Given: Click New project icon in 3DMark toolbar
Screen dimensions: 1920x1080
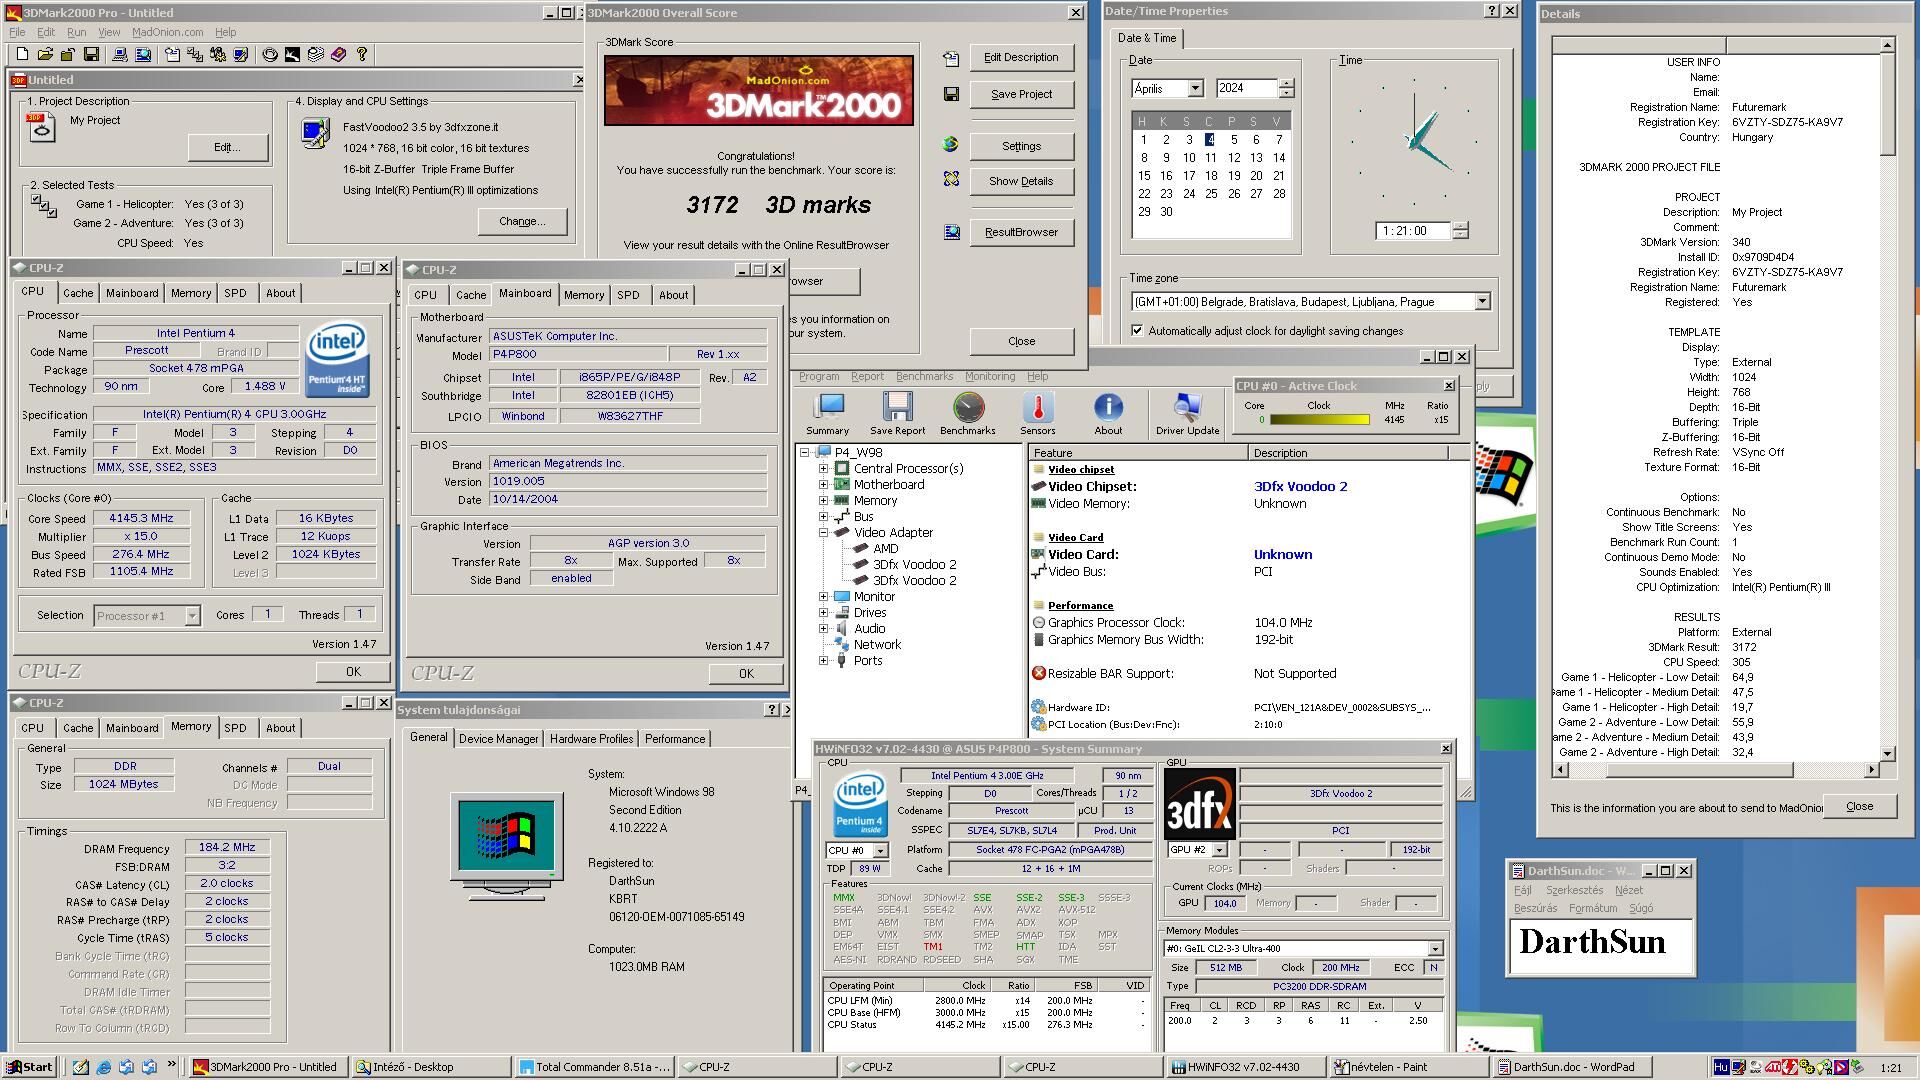Looking at the screenshot, I should [21, 55].
